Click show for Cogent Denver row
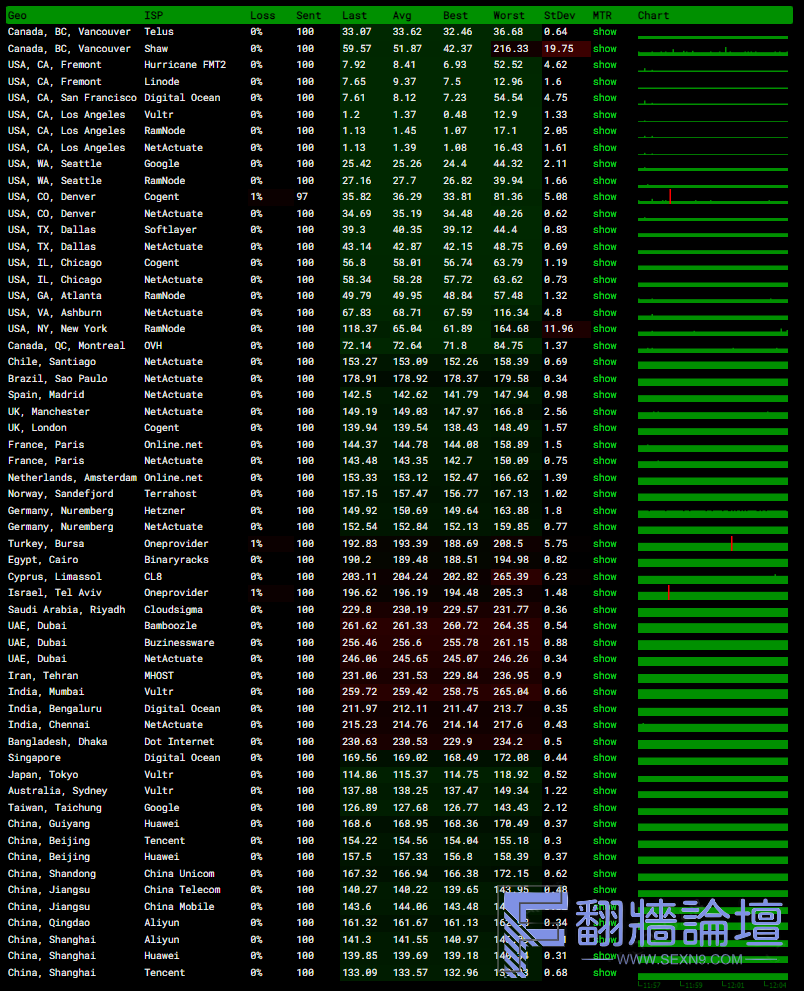 [604, 197]
